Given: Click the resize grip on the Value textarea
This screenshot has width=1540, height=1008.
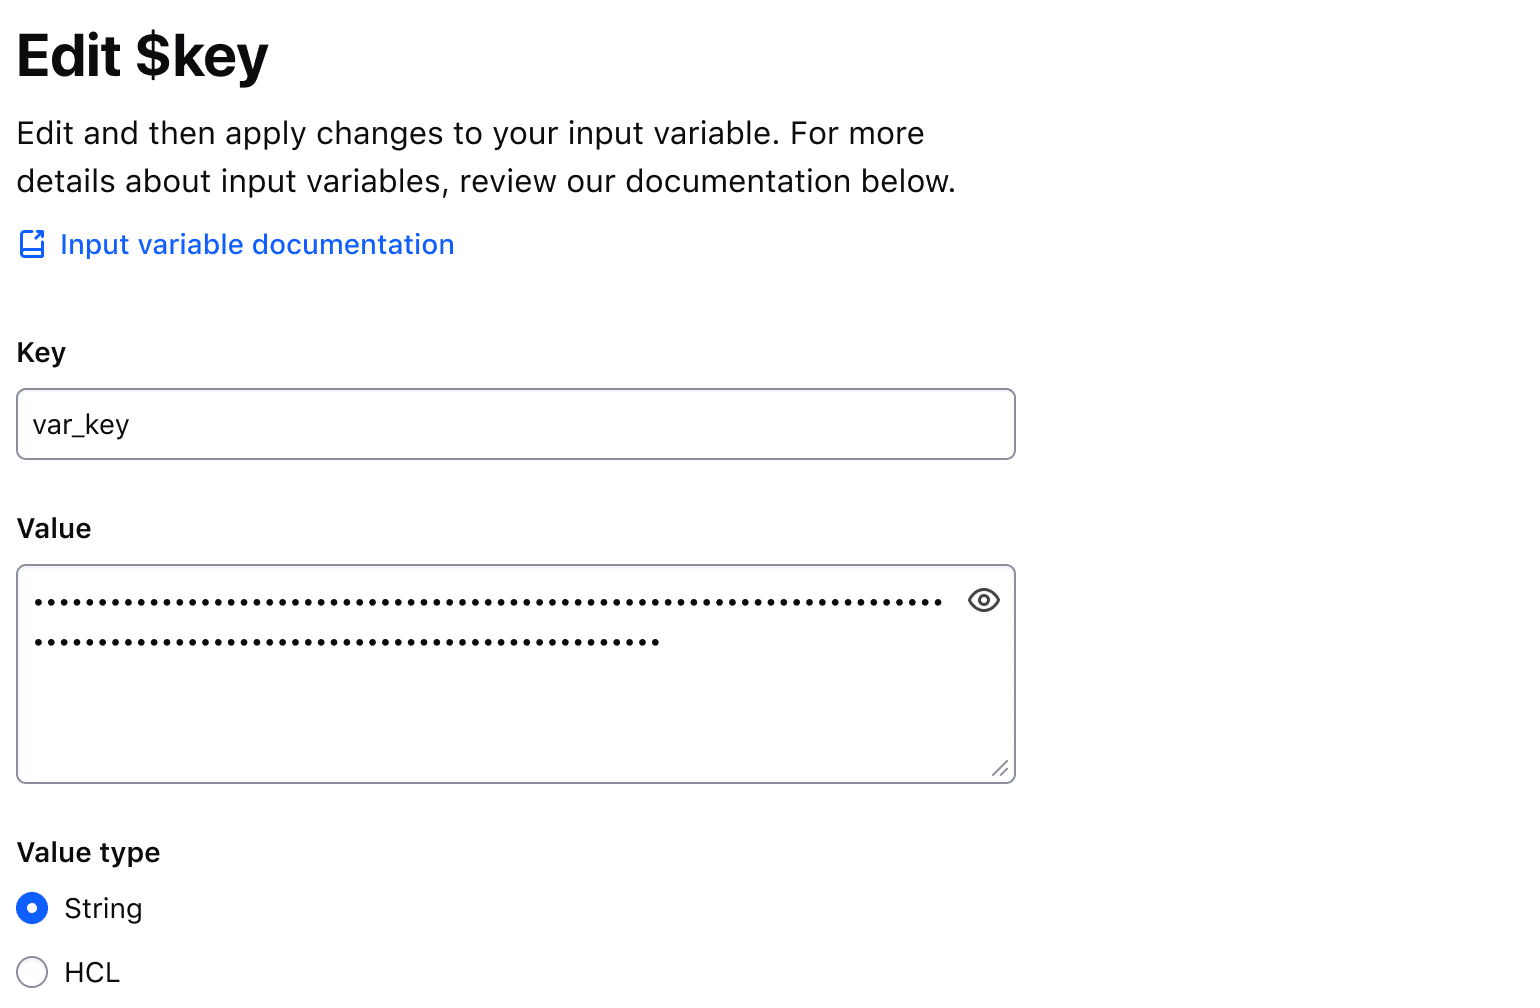Looking at the screenshot, I should point(1000,770).
